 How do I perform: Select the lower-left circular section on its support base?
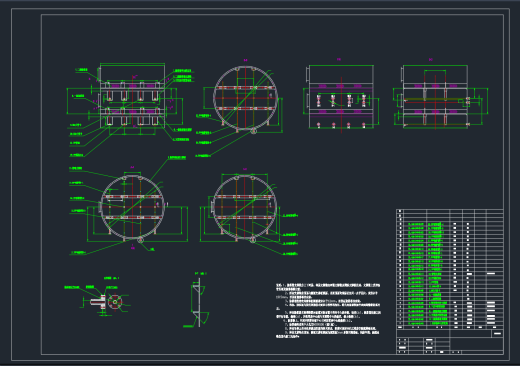pos(133,207)
